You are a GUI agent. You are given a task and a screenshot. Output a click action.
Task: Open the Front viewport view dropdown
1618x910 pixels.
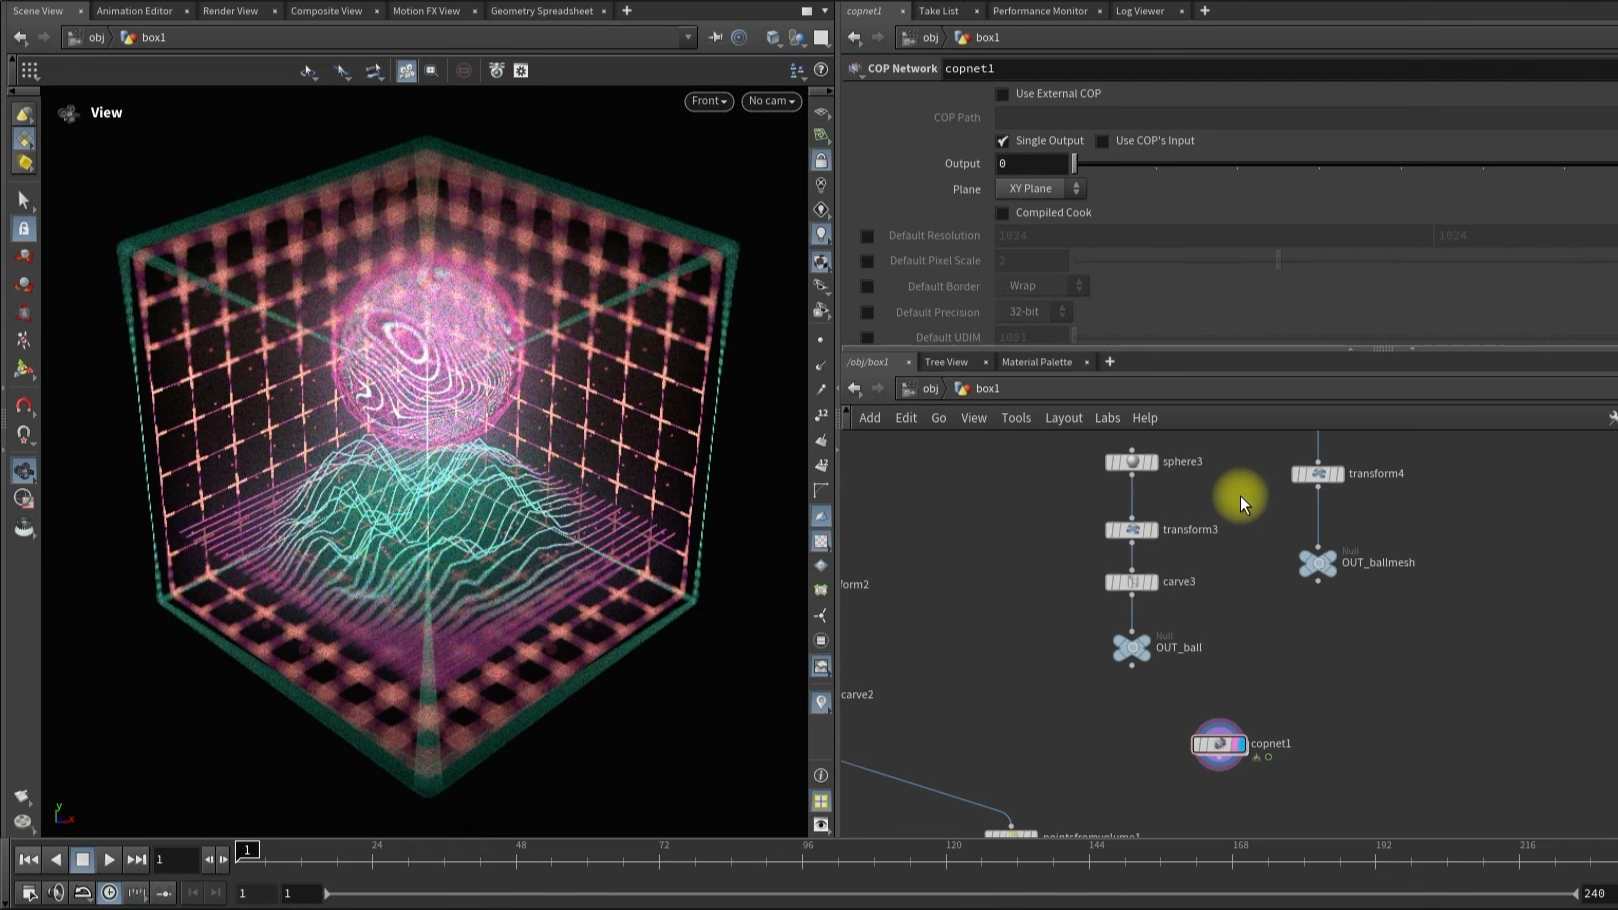point(709,101)
